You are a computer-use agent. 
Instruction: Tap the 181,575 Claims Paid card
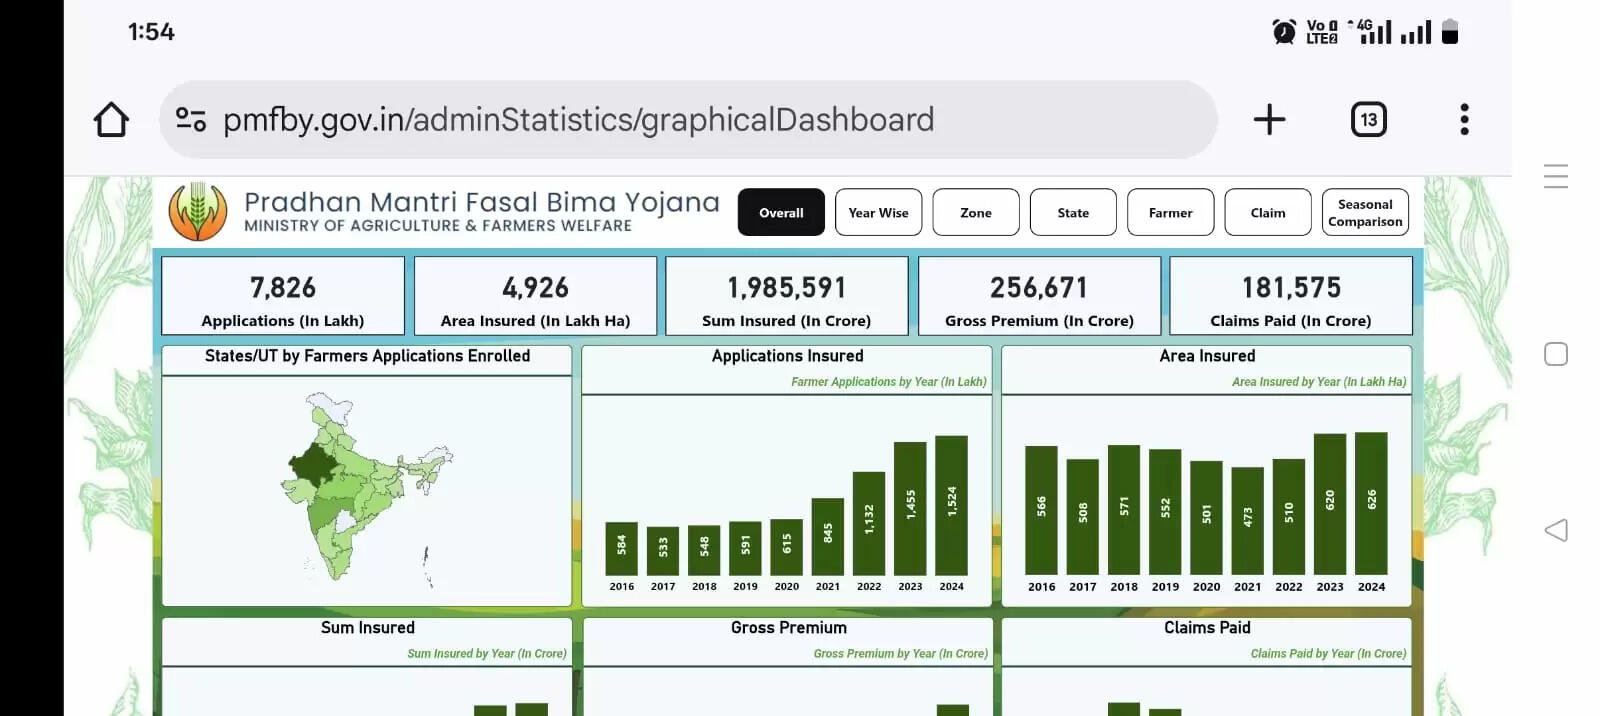coord(1291,296)
